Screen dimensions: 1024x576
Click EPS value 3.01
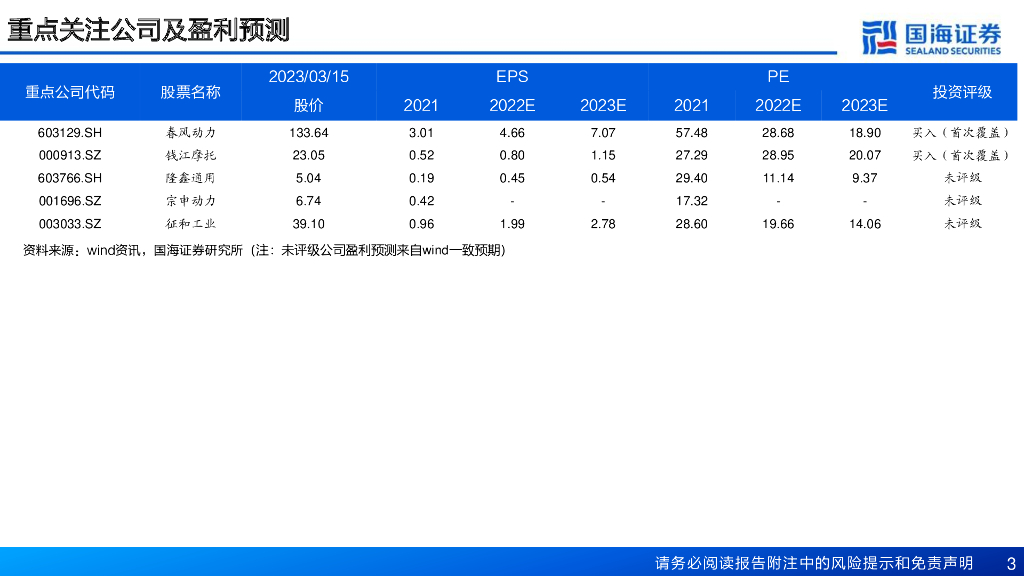(421, 133)
